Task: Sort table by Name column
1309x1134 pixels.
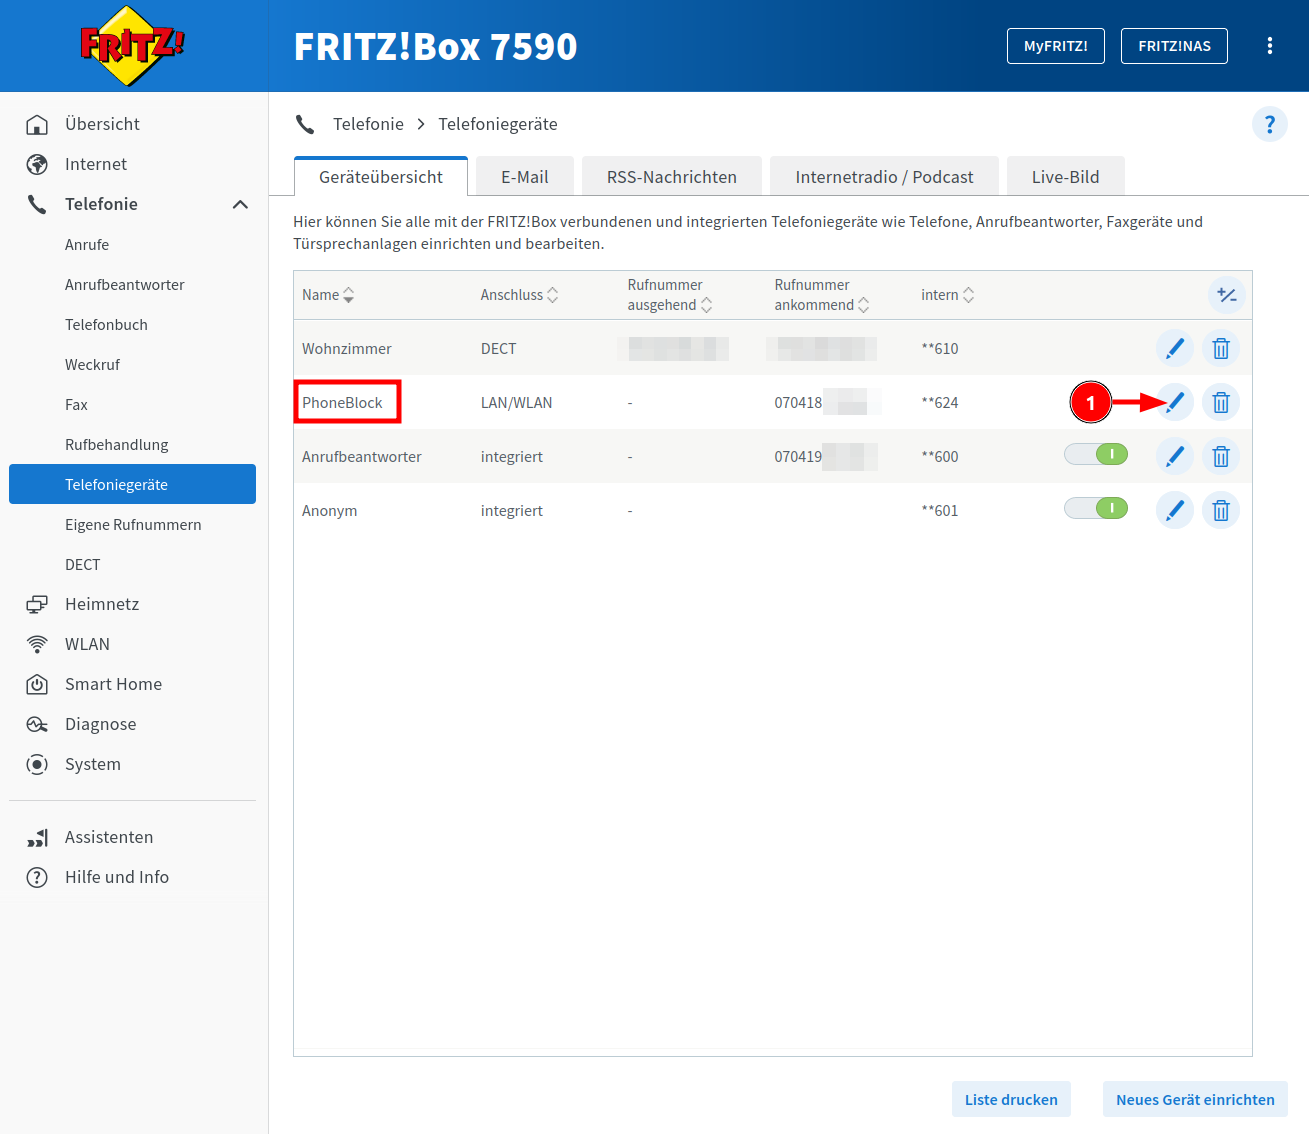Action: point(328,295)
